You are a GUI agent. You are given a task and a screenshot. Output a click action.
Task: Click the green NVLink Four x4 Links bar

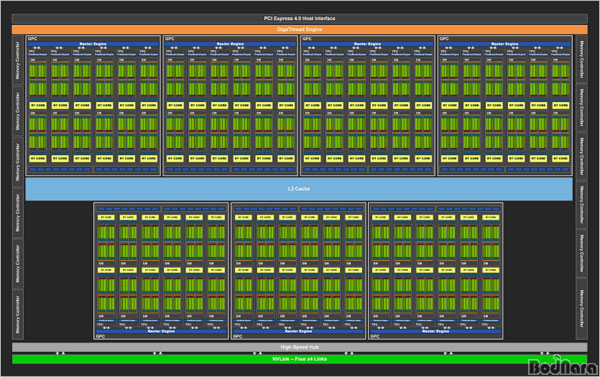coord(300,359)
